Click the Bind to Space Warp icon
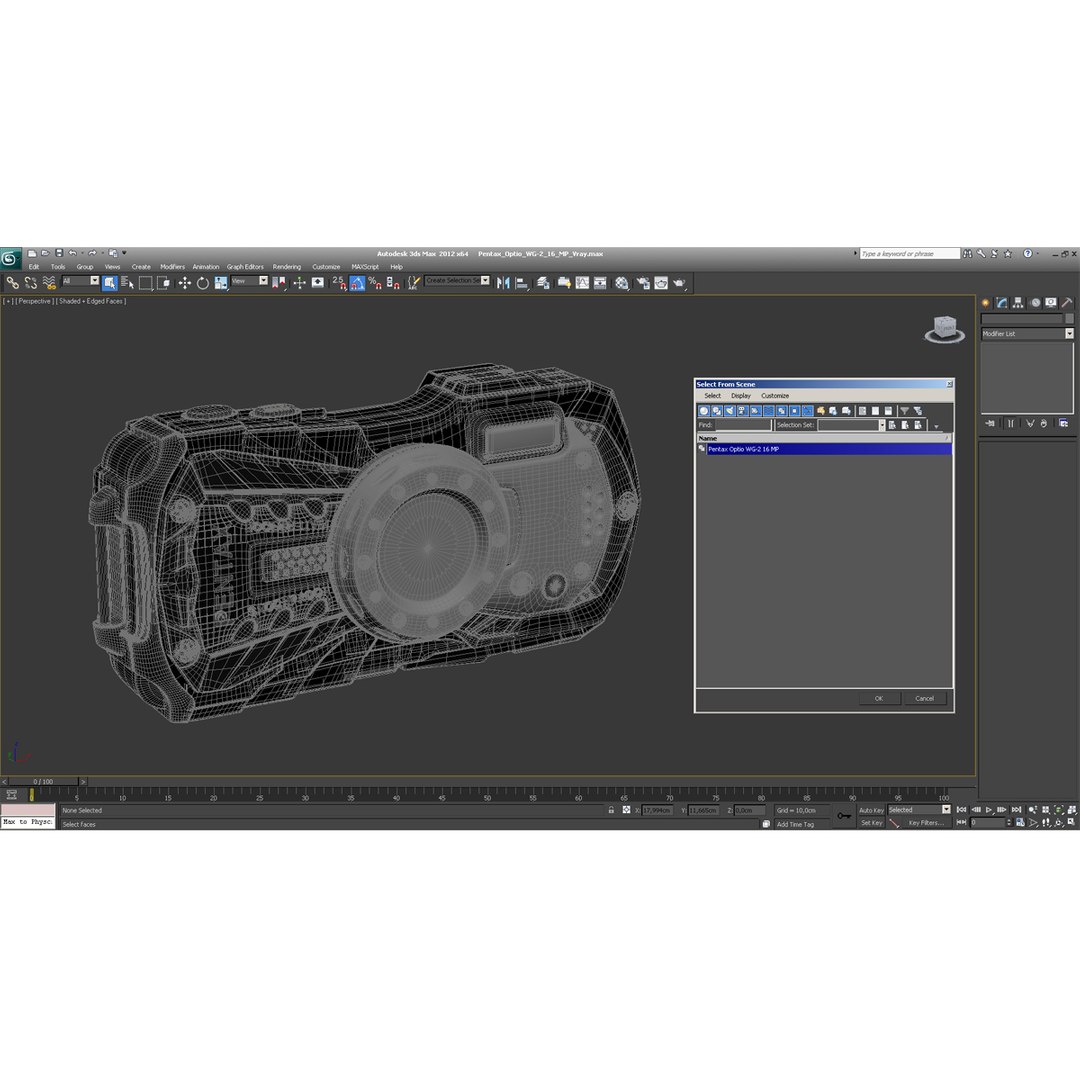1080x1080 pixels. click(50, 282)
